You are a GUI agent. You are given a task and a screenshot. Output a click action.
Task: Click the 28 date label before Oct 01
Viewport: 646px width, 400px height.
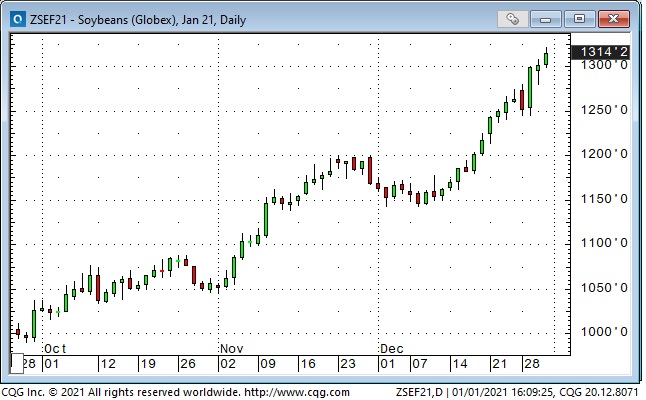[x=29, y=364]
